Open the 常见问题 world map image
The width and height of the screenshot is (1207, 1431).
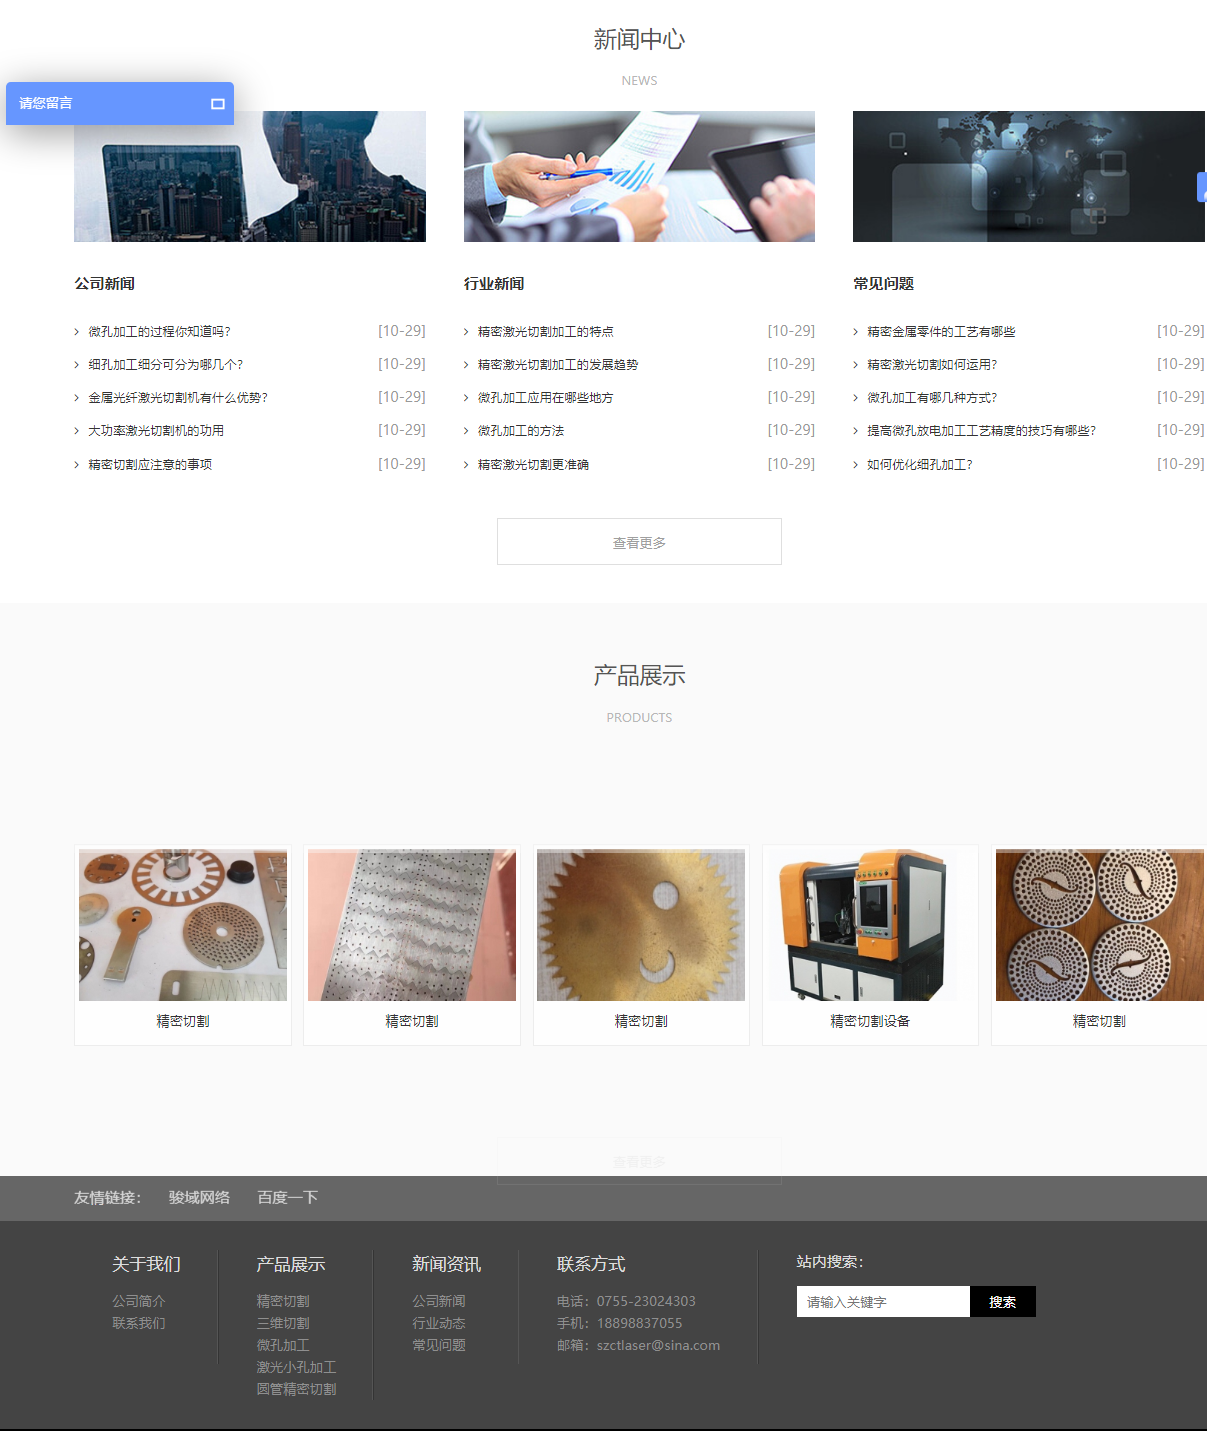coord(1028,176)
